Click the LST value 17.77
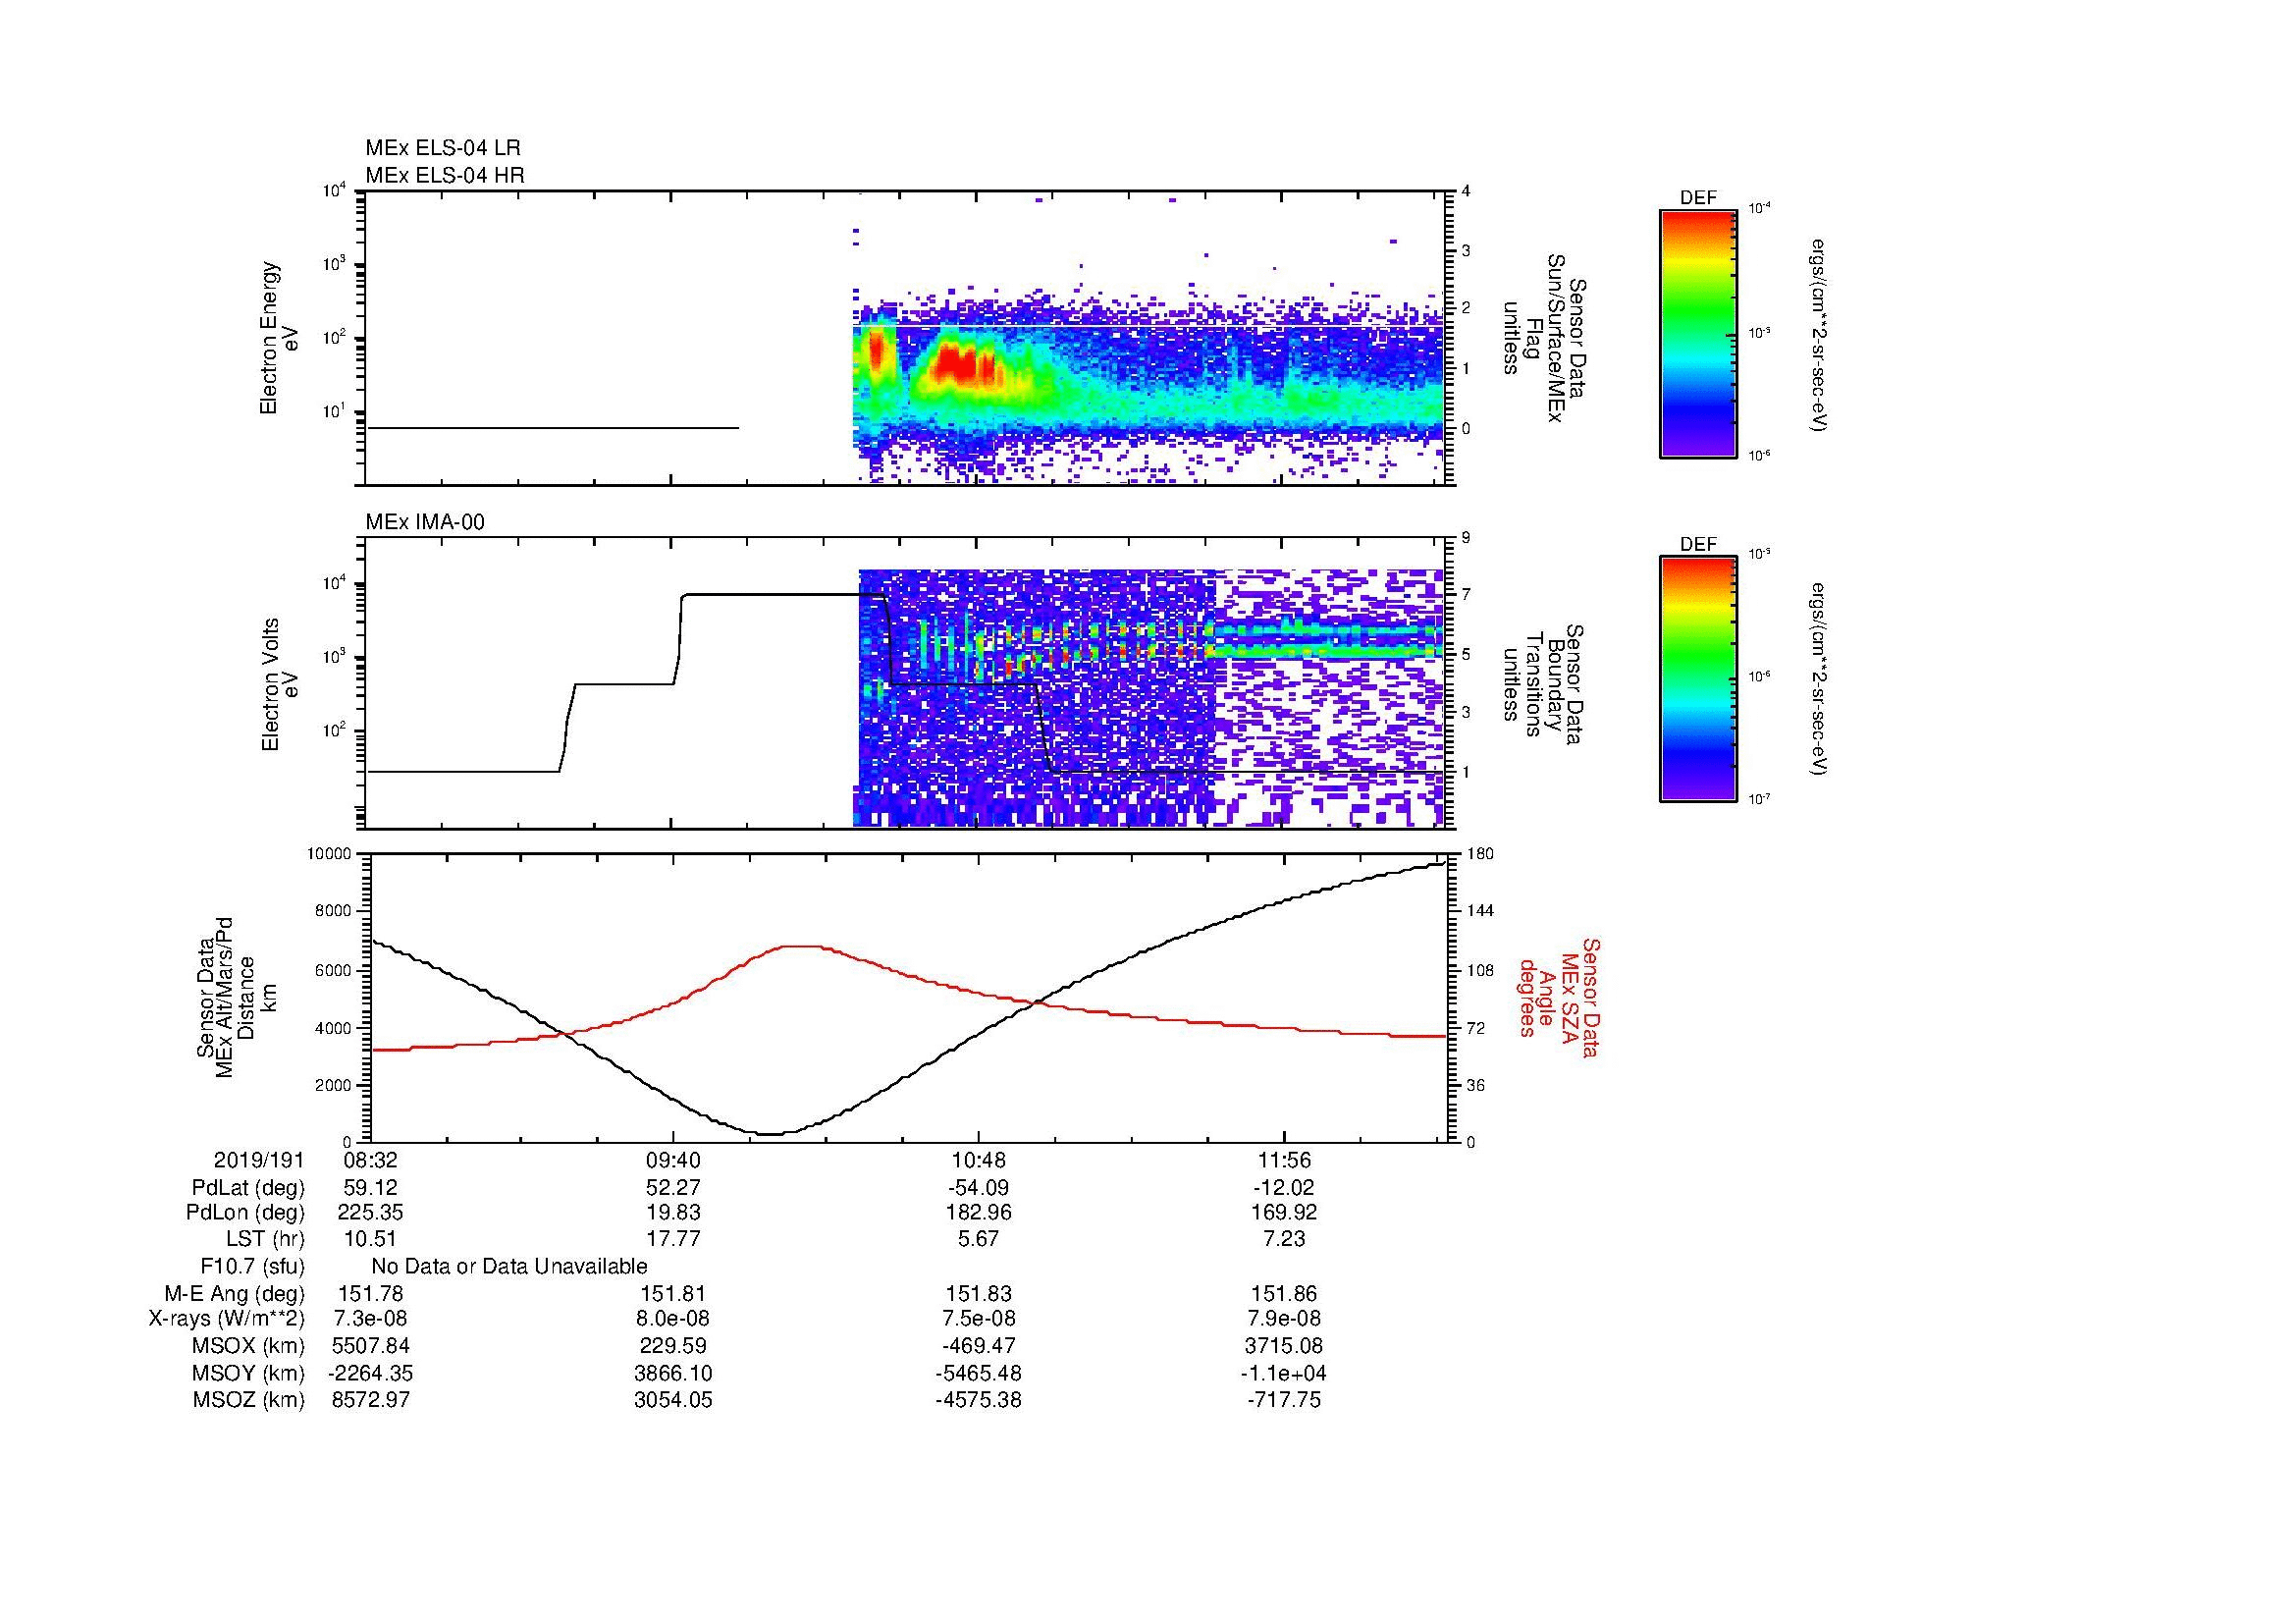Screen dimensions: 2296x1623 [674, 1239]
